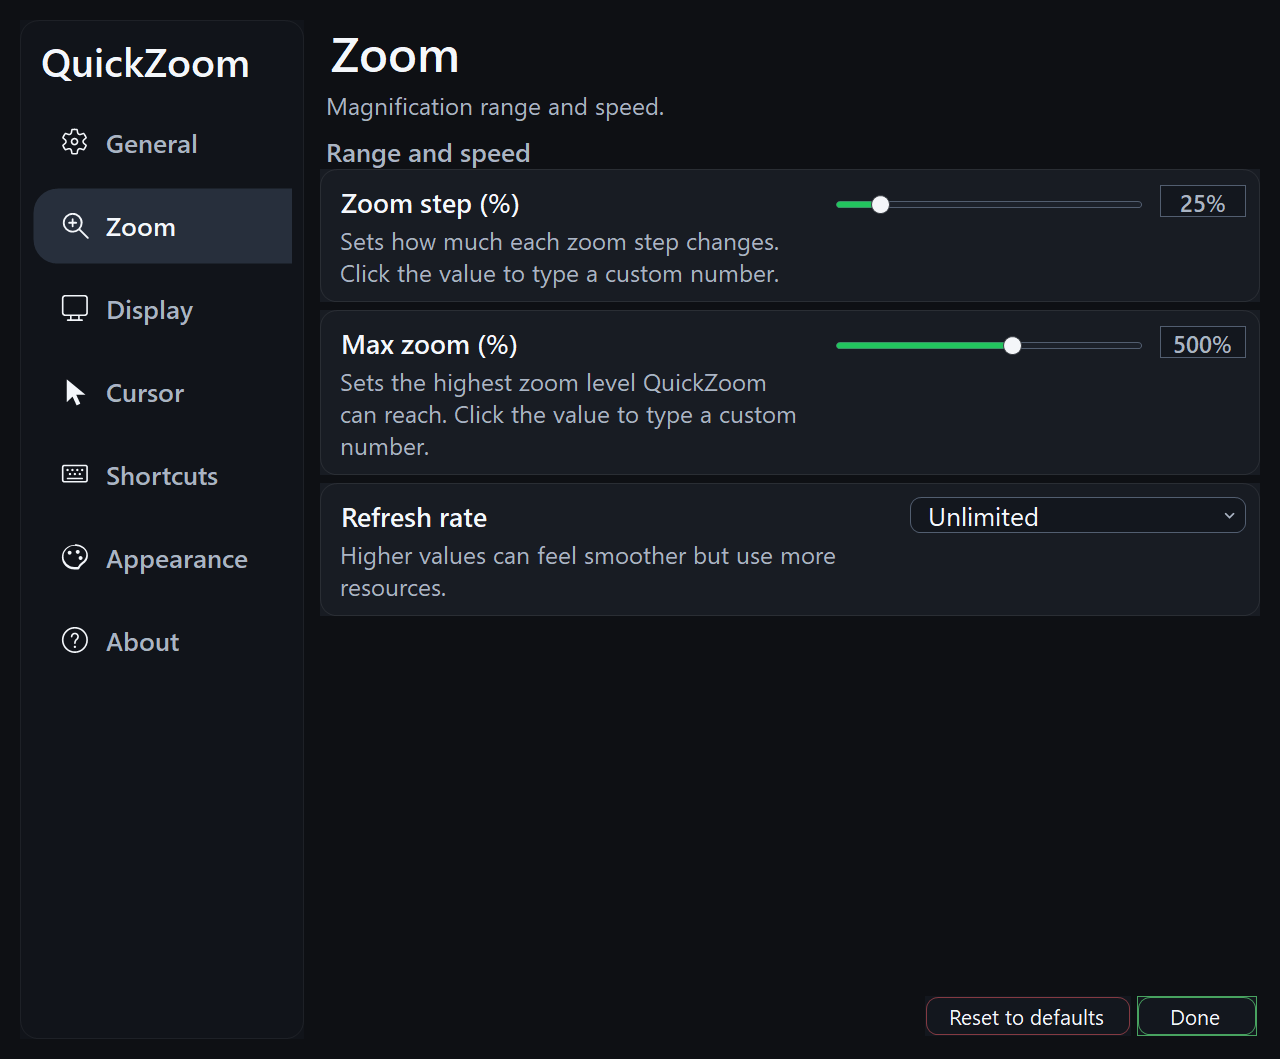Click the Reset to defaults button

pyautogui.click(x=1027, y=1016)
